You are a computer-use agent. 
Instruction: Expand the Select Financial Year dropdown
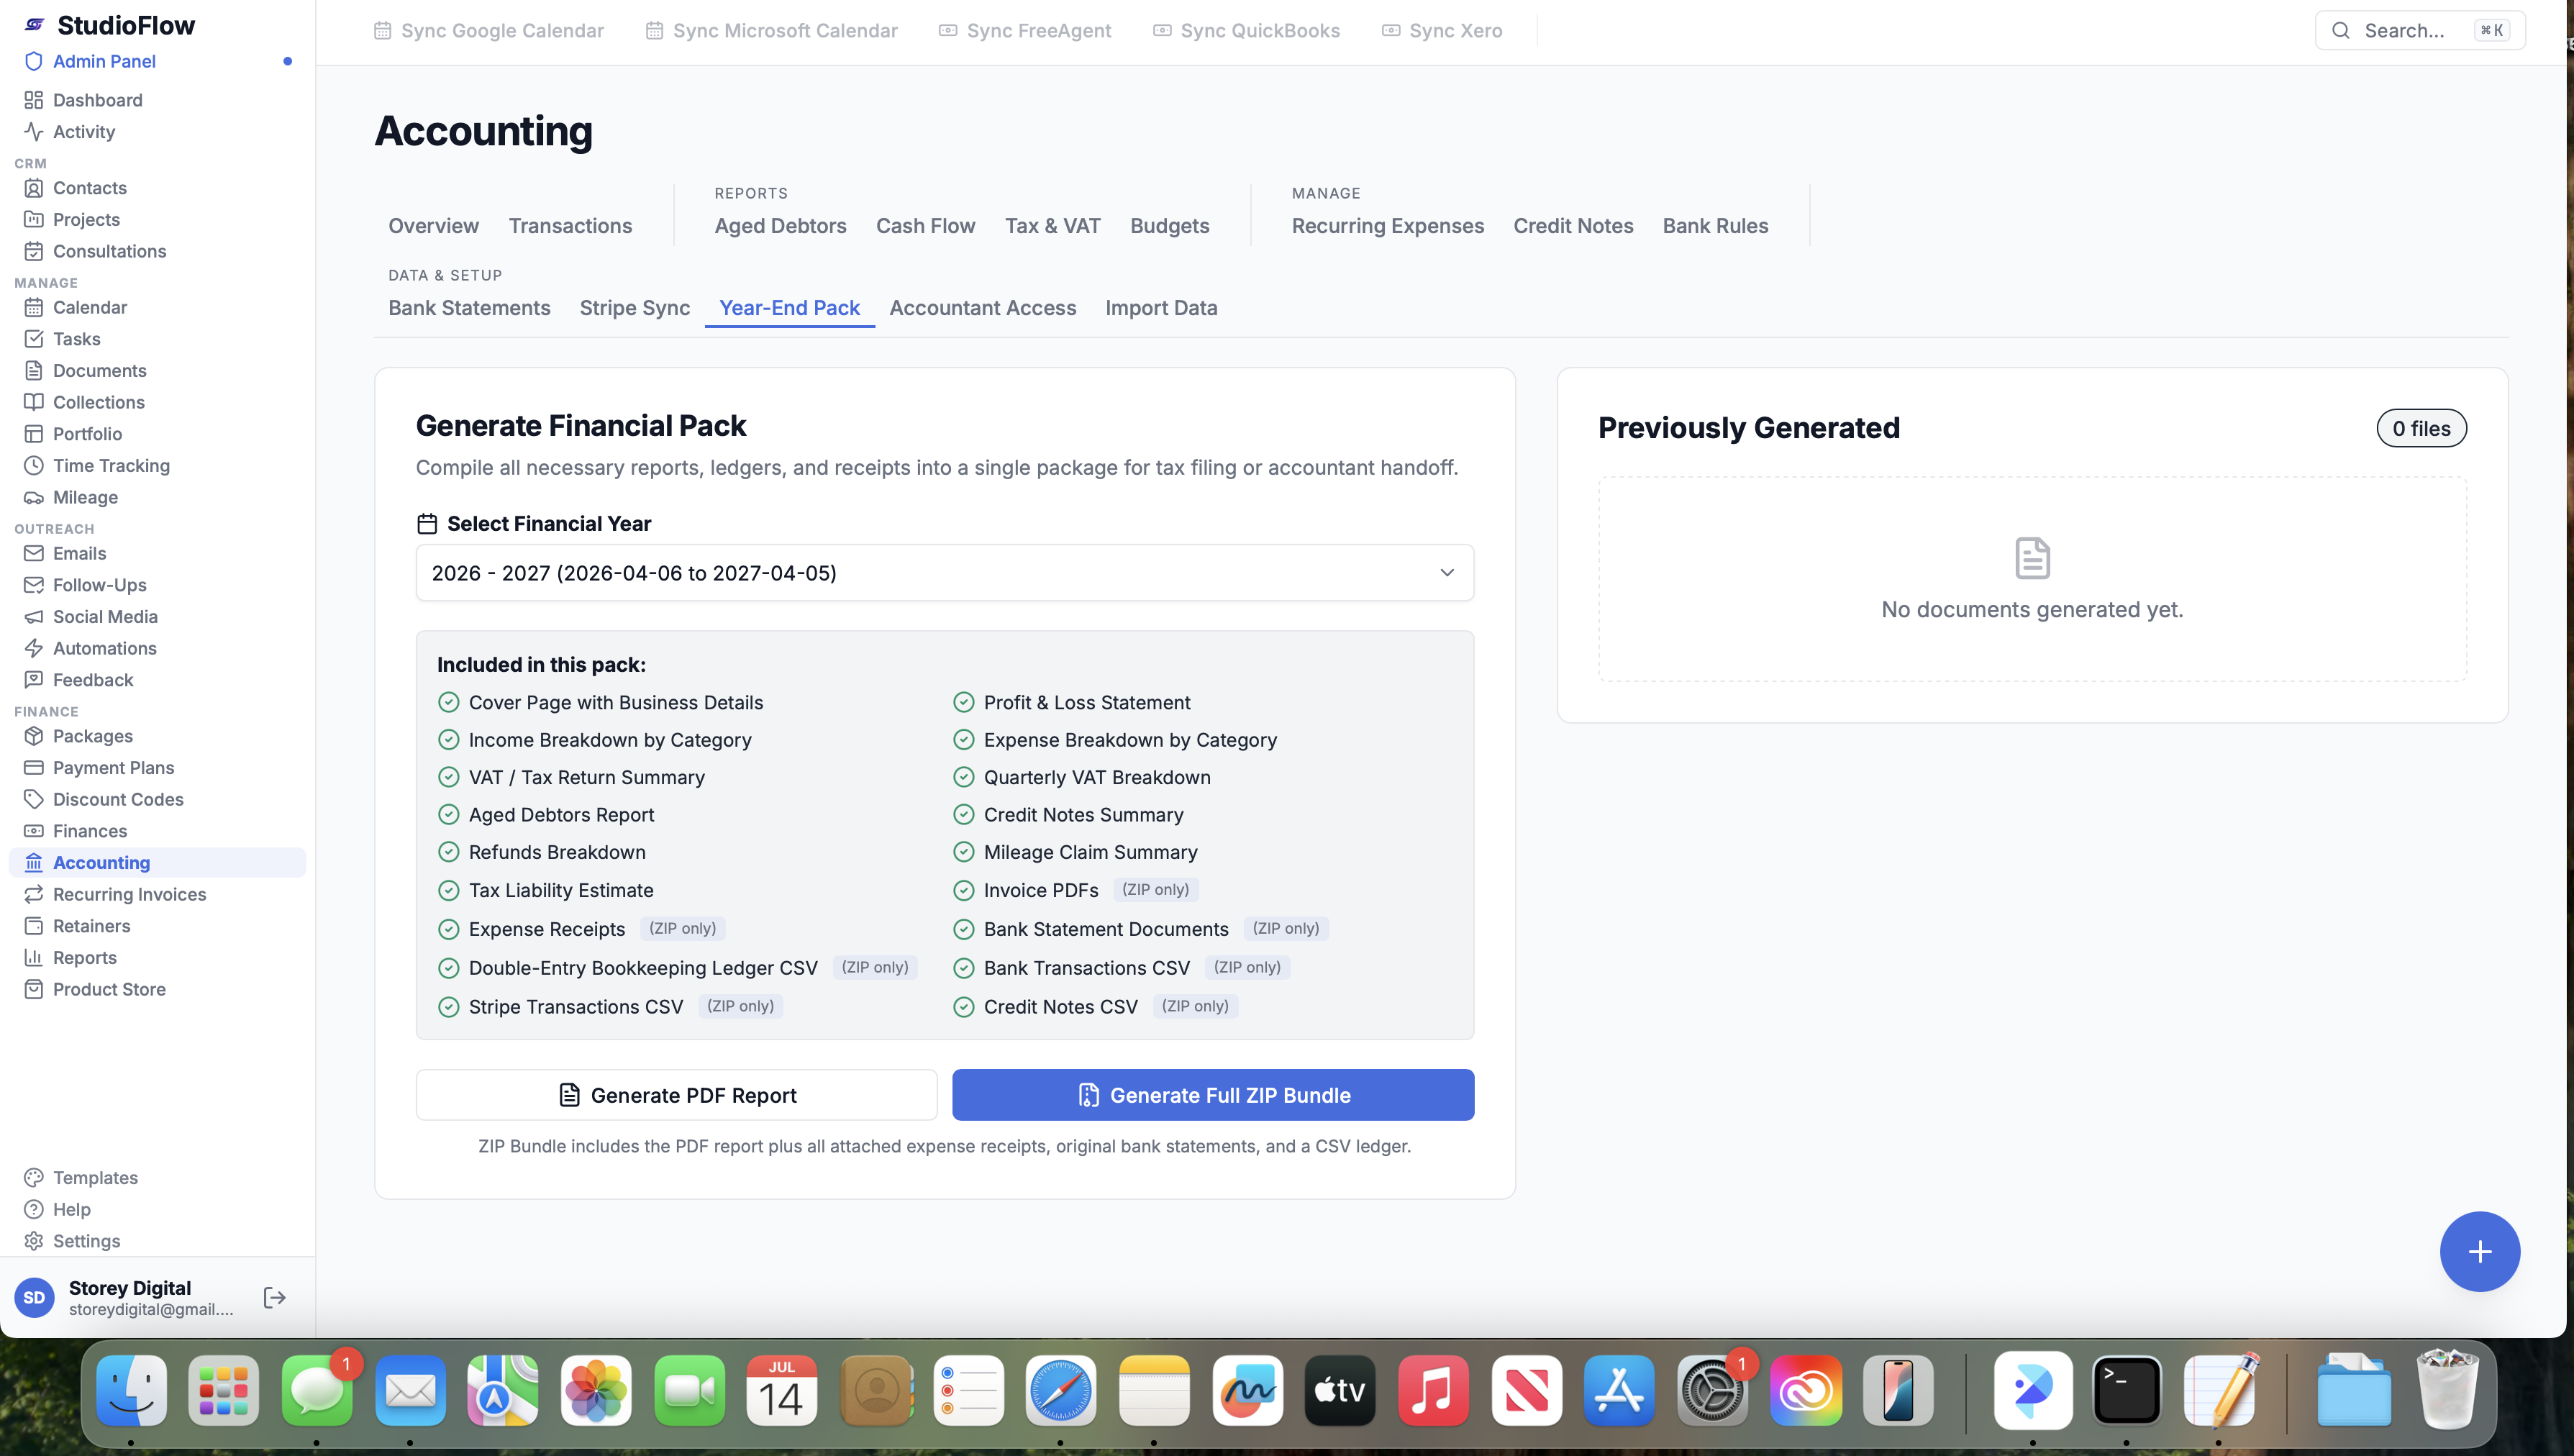[x=944, y=573]
